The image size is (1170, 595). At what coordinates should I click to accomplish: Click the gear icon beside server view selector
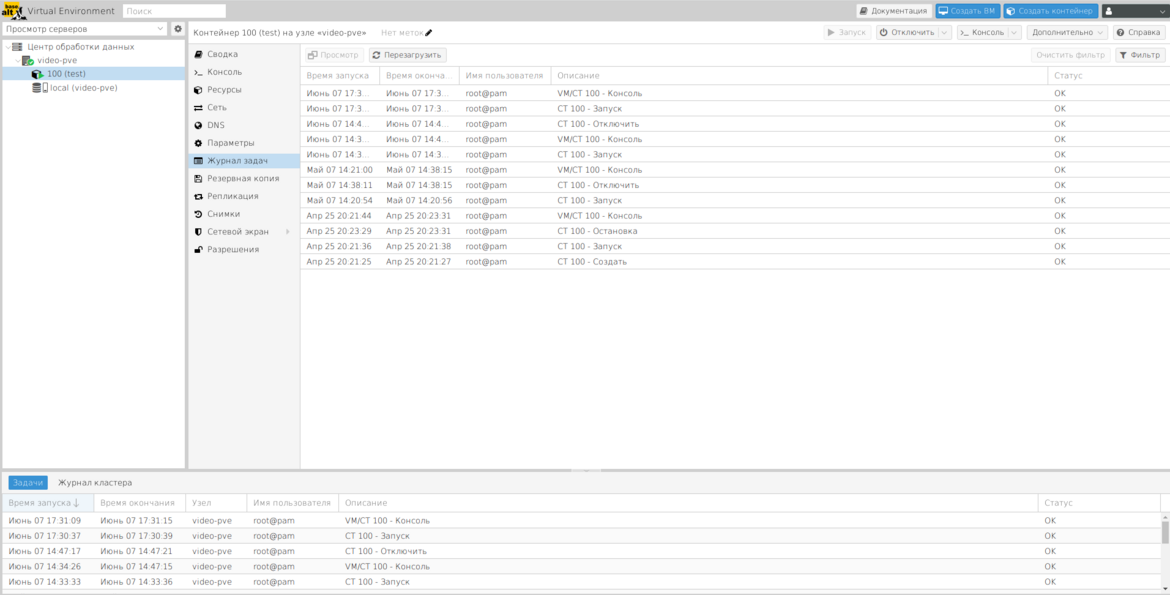click(x=178, y=29)
